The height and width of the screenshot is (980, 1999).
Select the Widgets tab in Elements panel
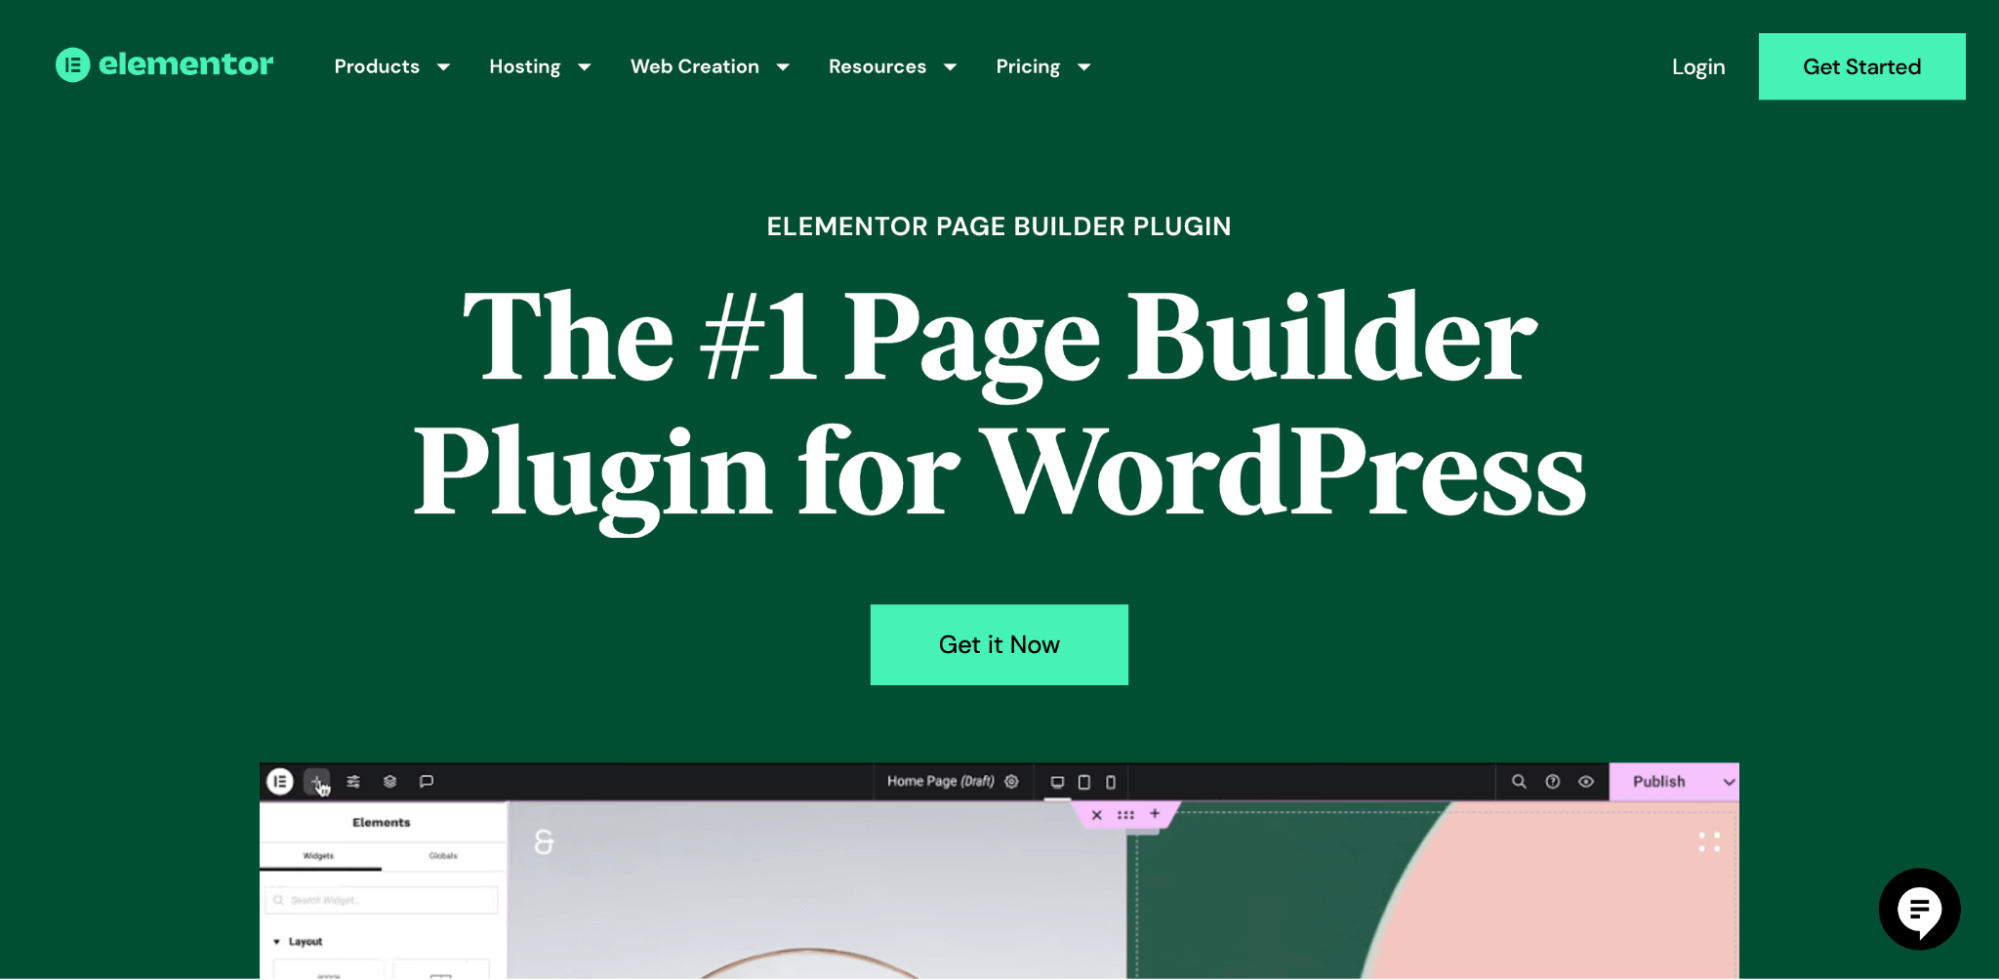click(x=319, y=856)
